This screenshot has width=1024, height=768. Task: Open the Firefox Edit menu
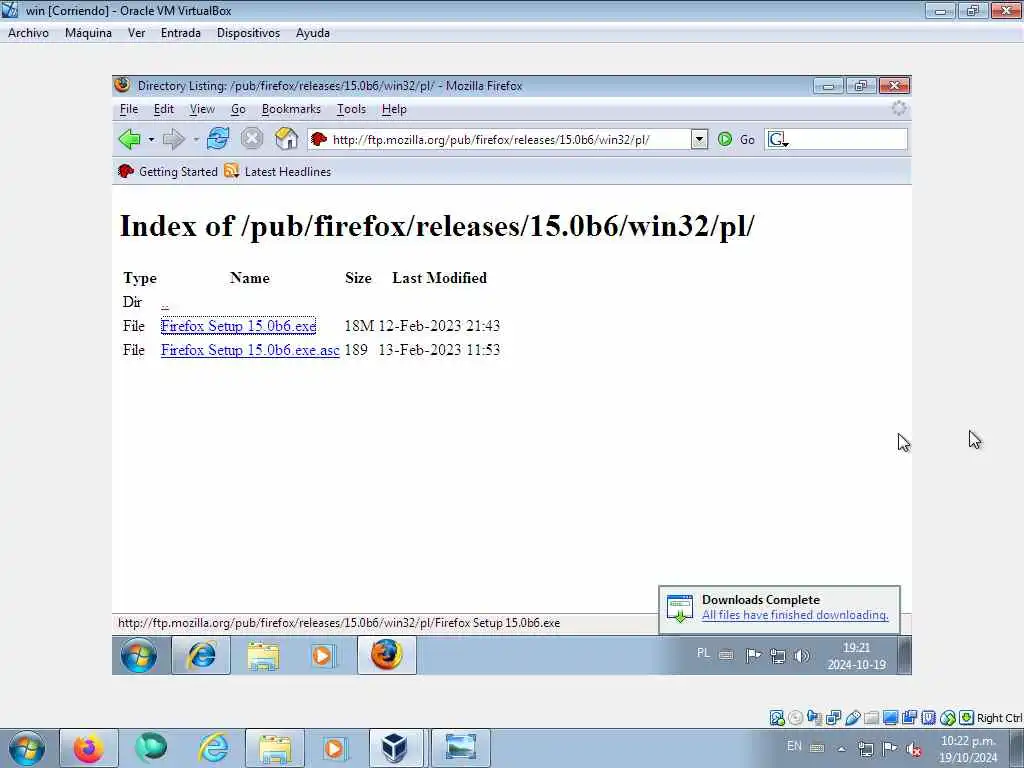tap(163, 109)
